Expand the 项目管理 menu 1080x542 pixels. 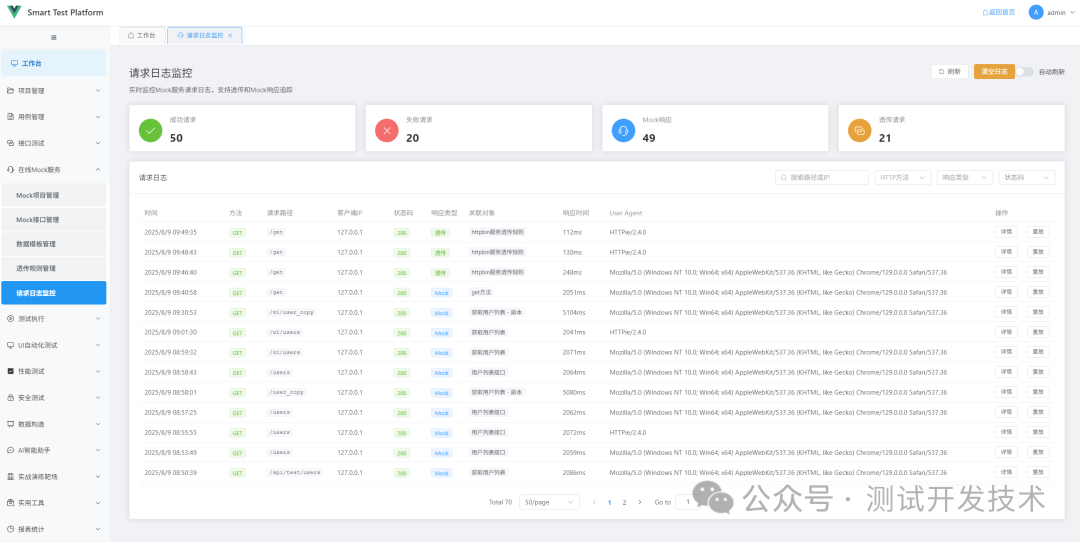[98, 90]
